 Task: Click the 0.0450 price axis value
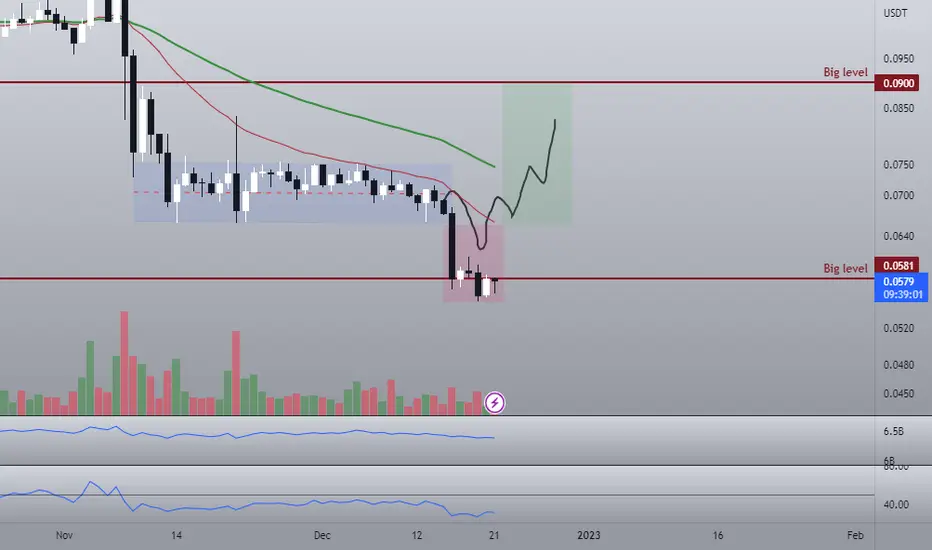[x=898, y=394]
